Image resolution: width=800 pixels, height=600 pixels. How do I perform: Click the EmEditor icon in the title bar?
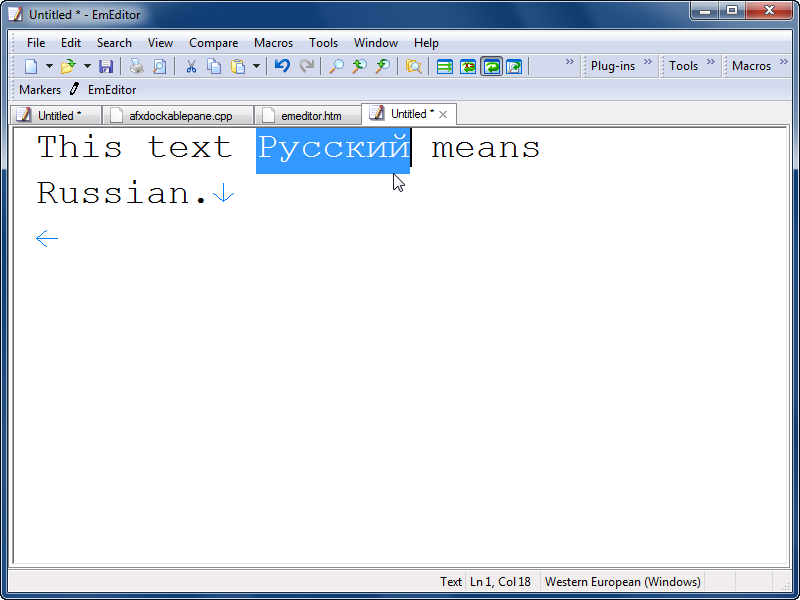tap(16, 14)
